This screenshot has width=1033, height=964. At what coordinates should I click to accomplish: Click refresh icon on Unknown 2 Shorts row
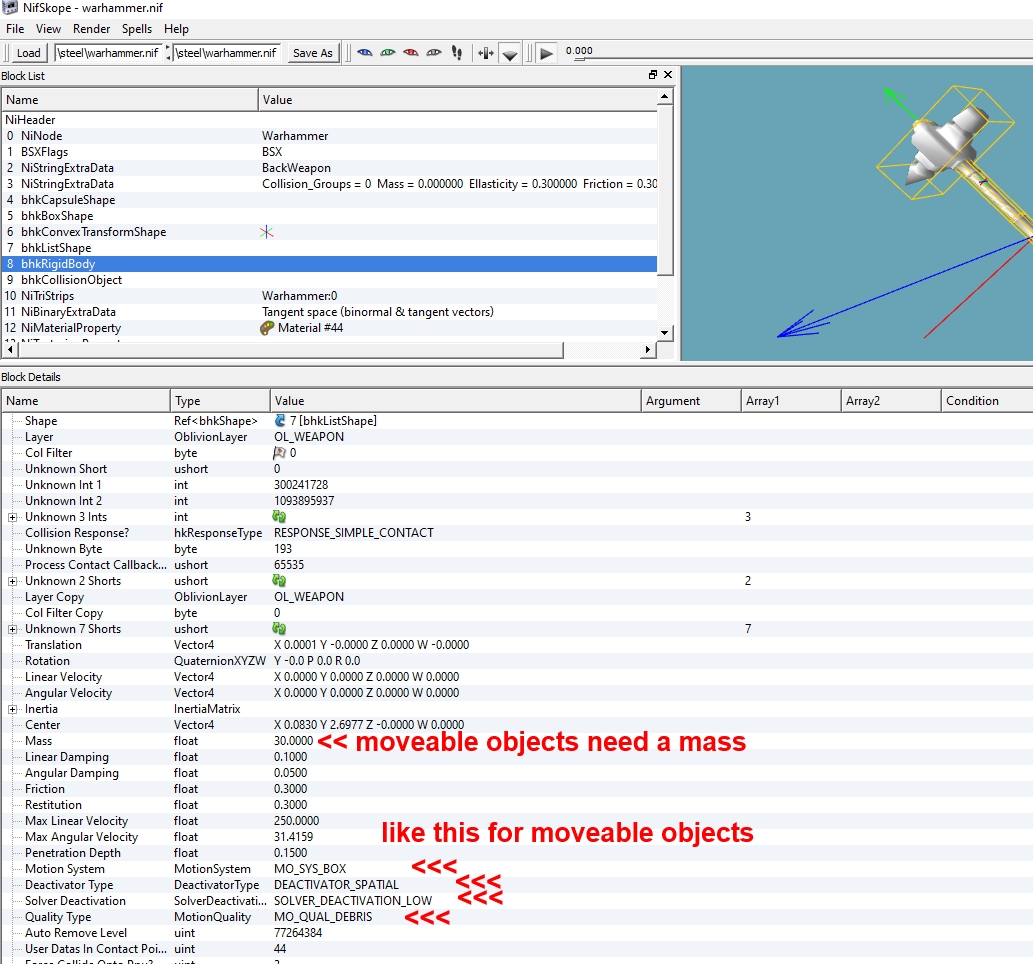point(279,581)
